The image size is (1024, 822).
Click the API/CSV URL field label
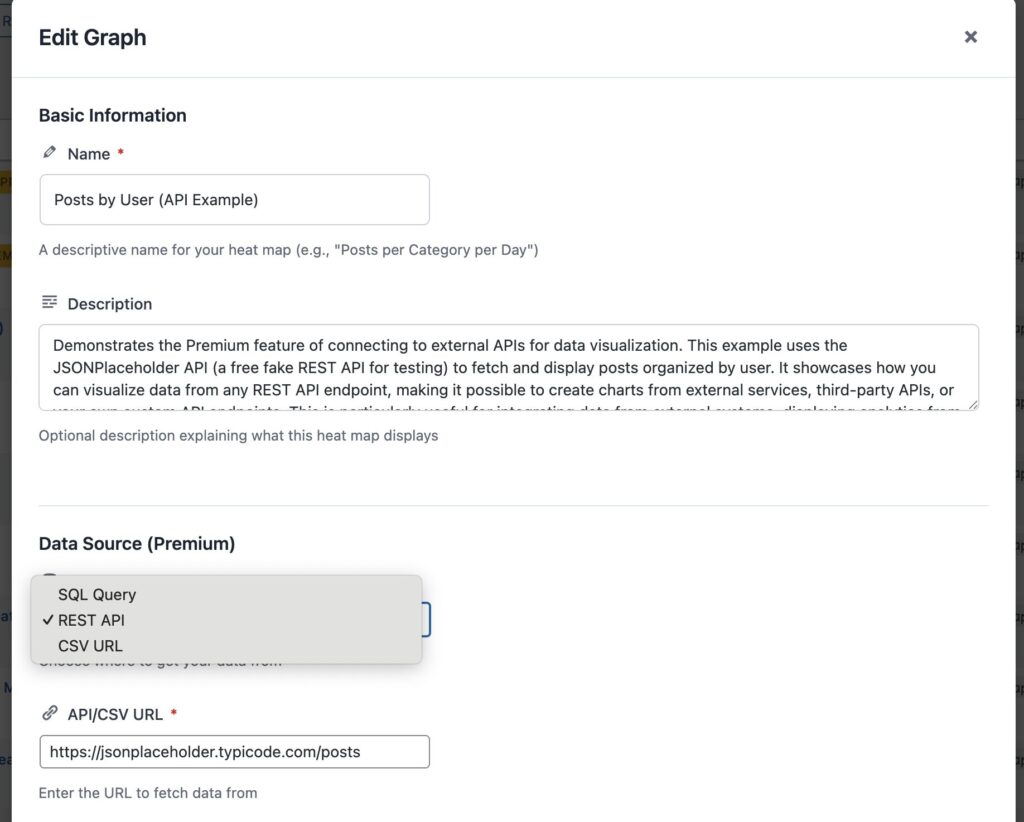coord(115,714)
